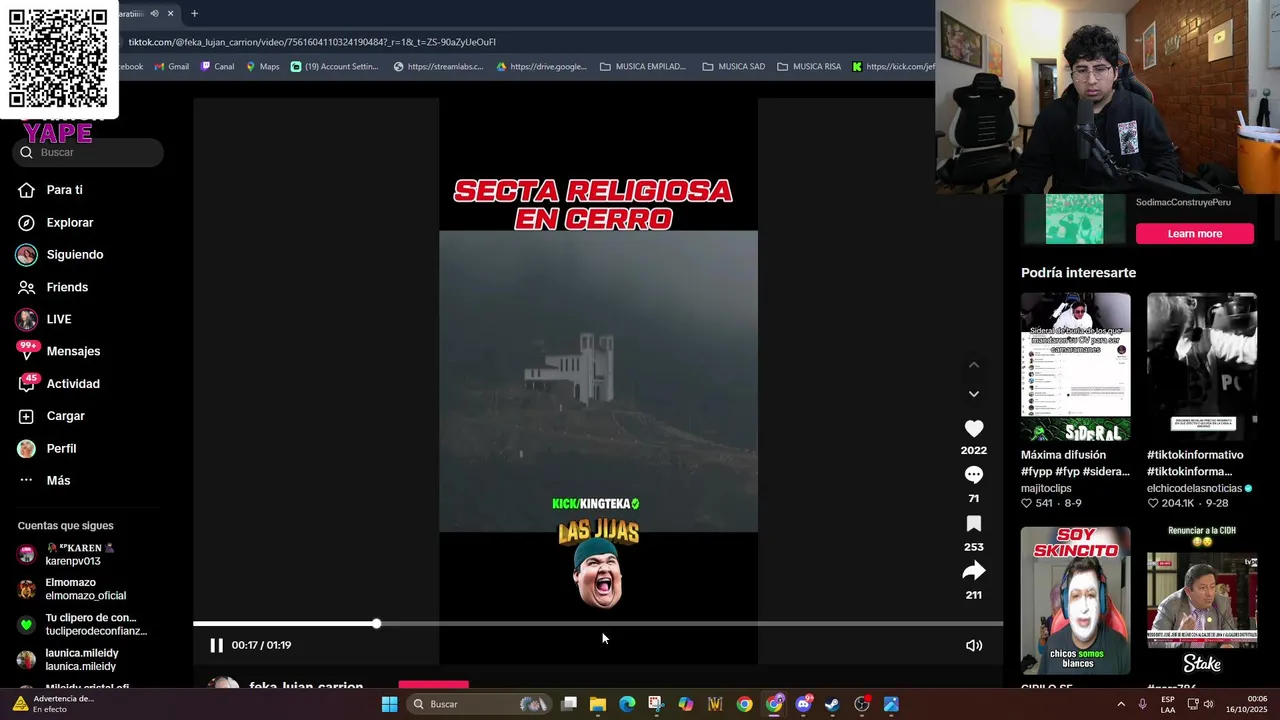Show hidden system tray icons
This screenshot has width=1280, height=720.
coord(1120,704)
